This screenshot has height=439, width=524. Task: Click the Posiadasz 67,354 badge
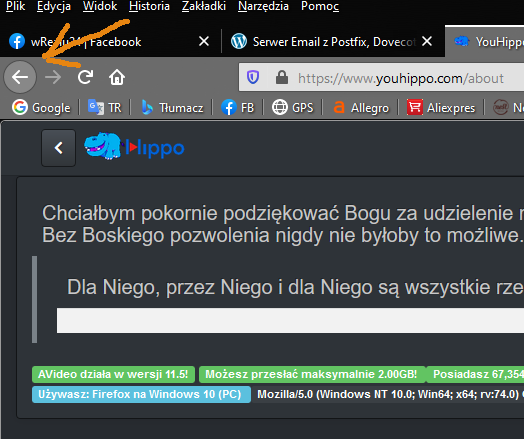(475, 374)
